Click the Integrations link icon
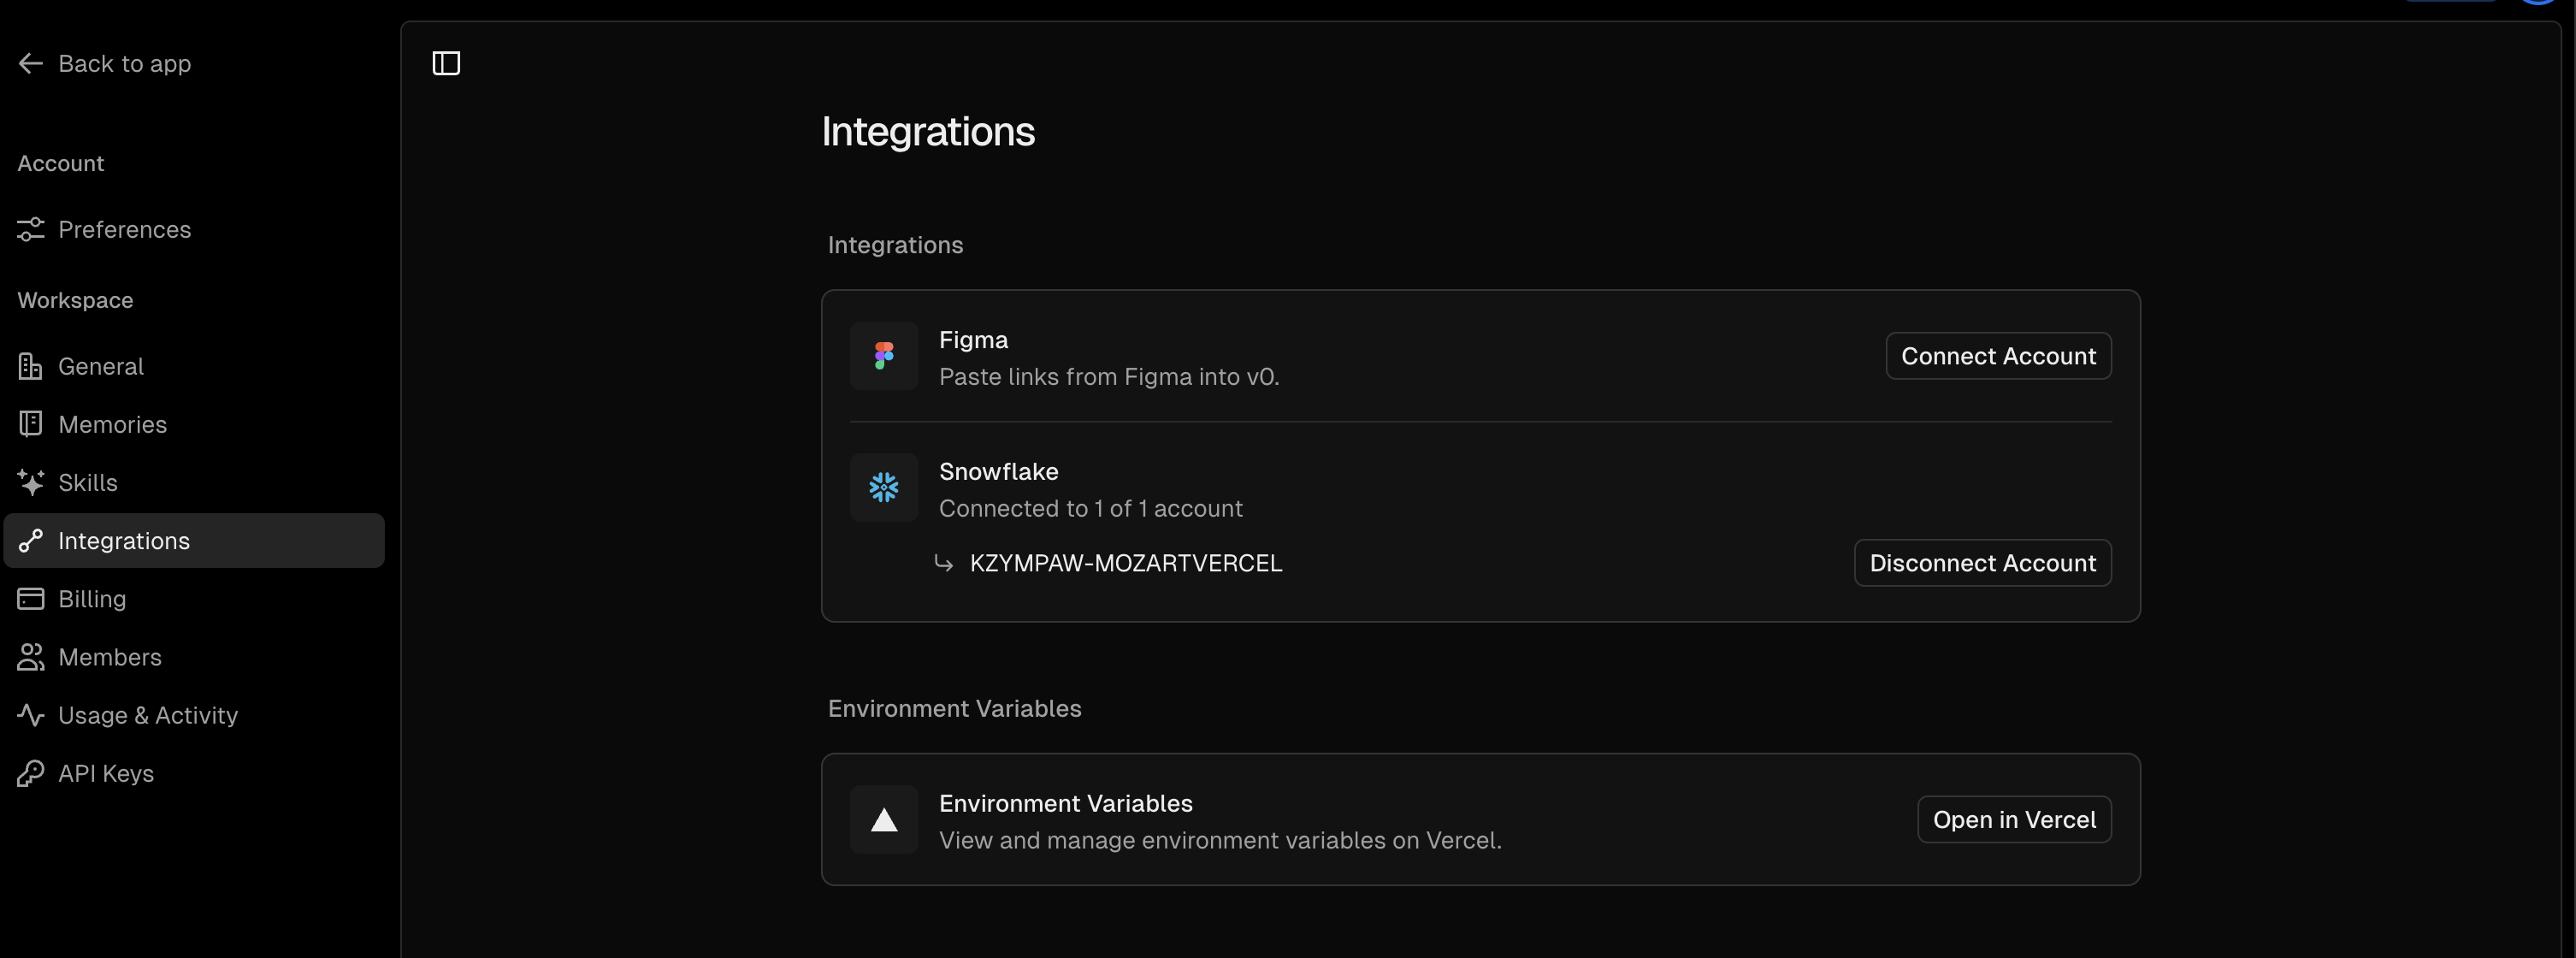This screenshot has width=2576, height=958. pyautogui.click(x=31, y=541)
